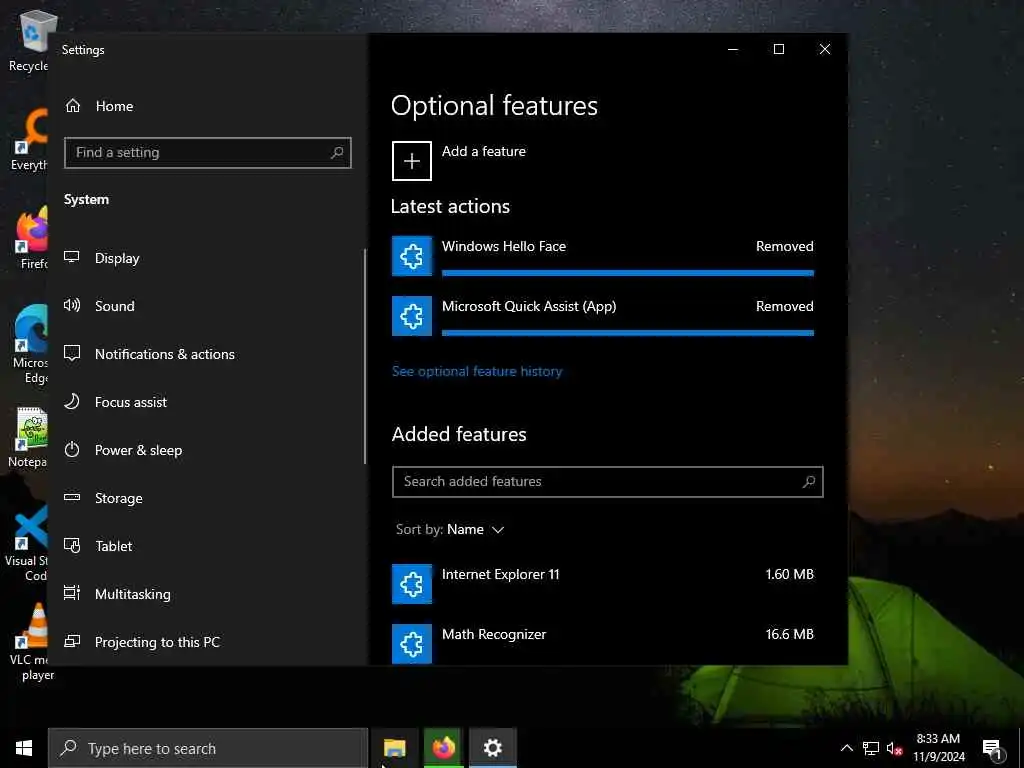Open Power & sleep settings
This screenshot has width=1024, height=768.
[x=206, y=450]
